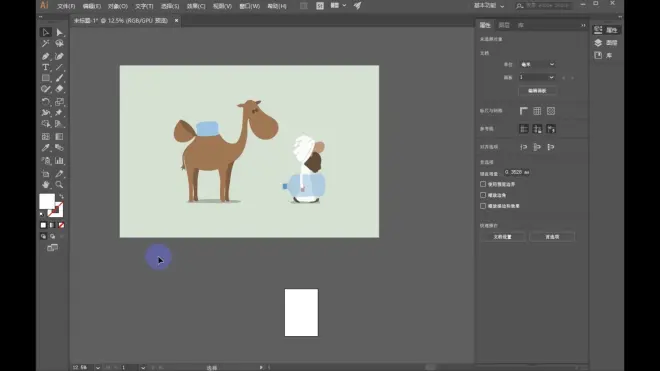Select the Curvature tool
Viewport: 660px width, 371px height.
(59, 56)
